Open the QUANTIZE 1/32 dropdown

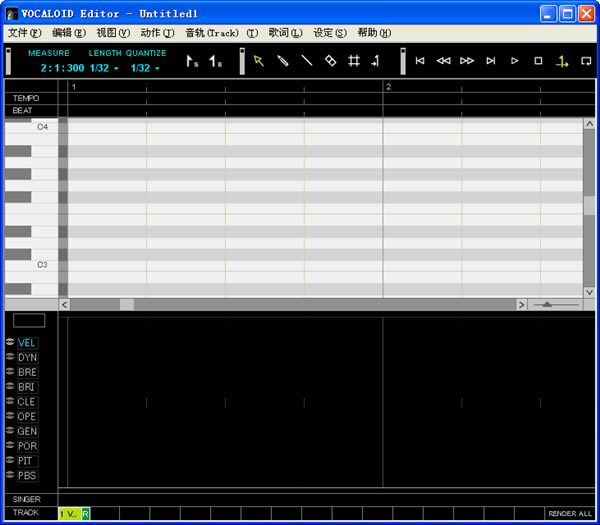145,69
